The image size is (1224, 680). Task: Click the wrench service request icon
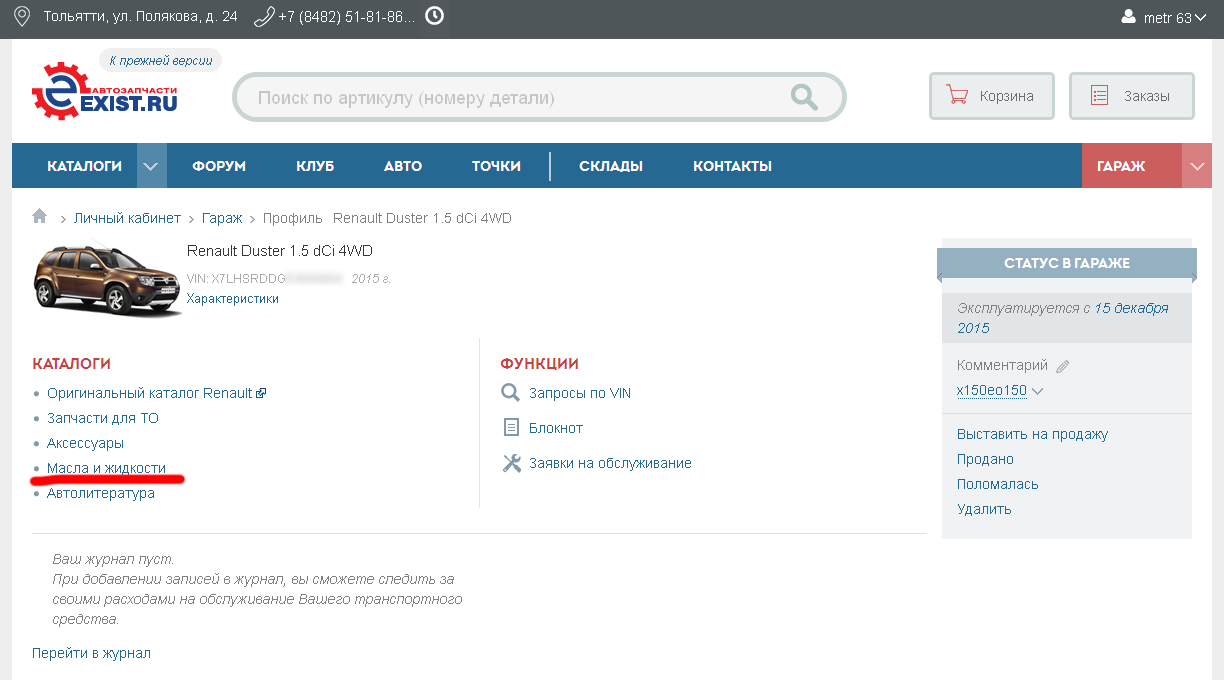tap(511, 463)
